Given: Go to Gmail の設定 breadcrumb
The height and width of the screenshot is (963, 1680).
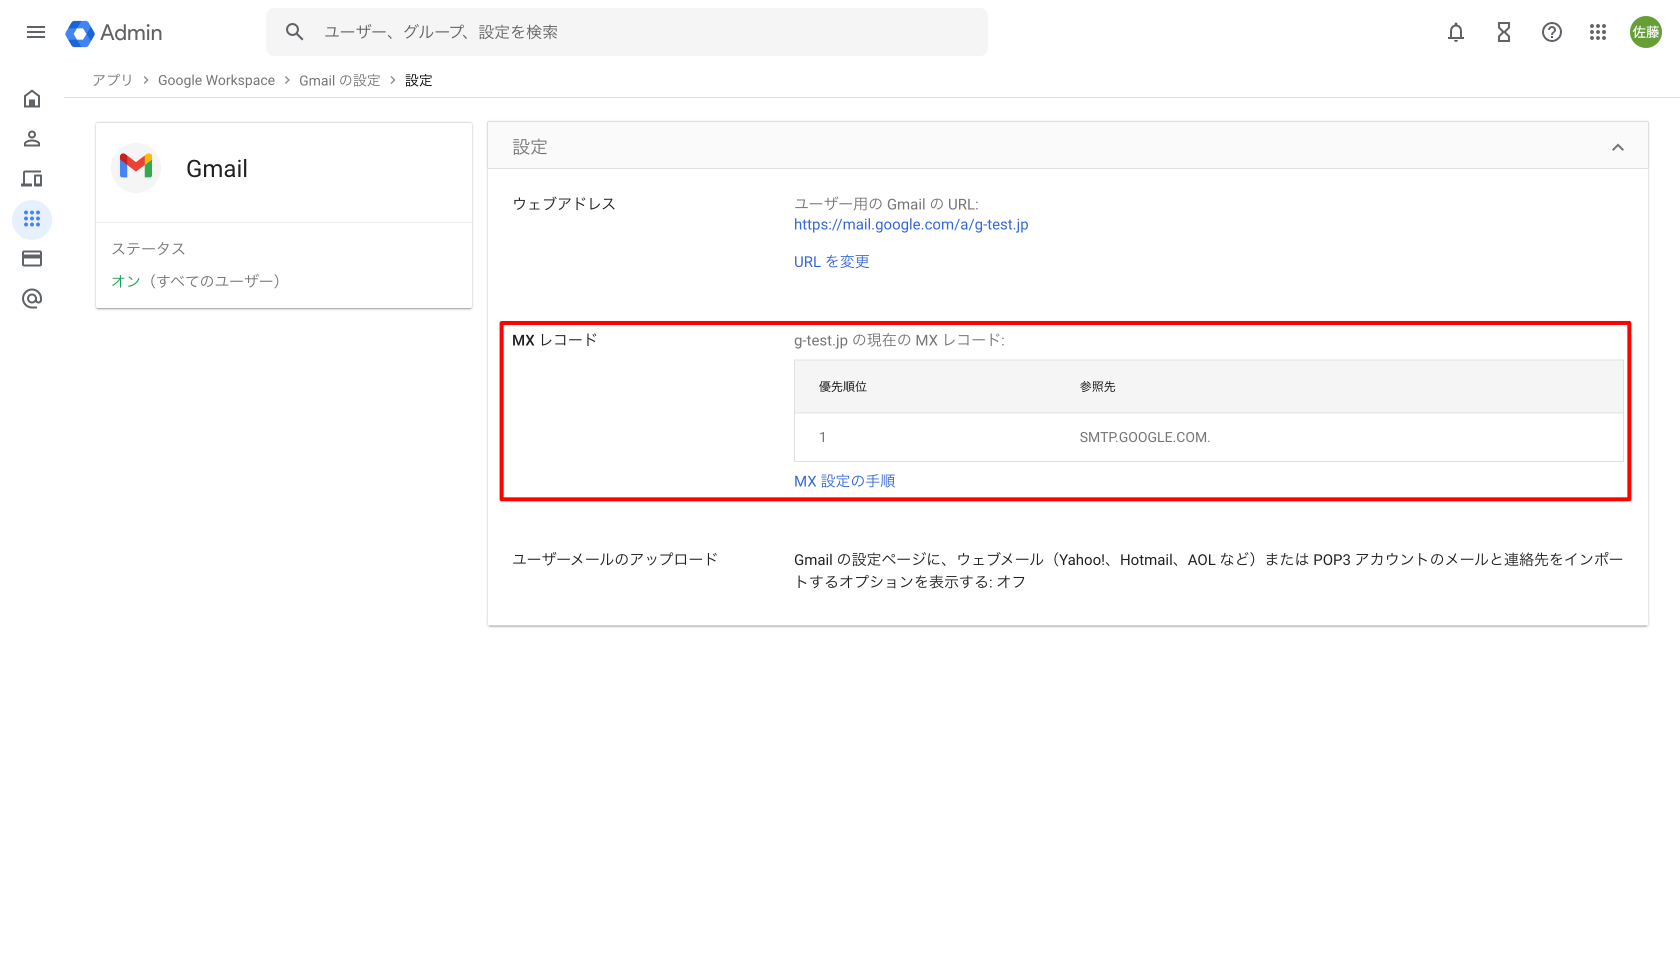Looking at the screenshot, I should coord(340,80).
